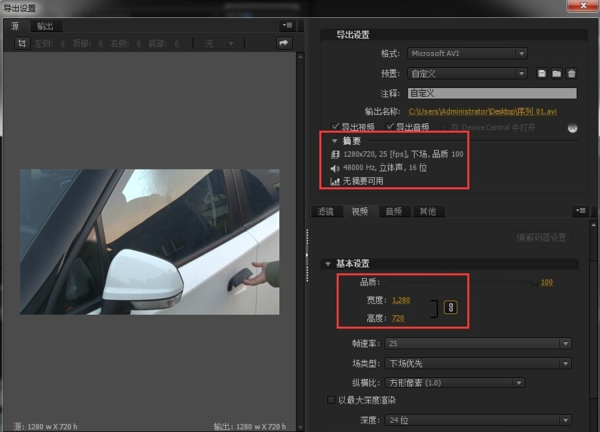
Task: Open the settings tabs panel menu icon
Action: coord(580,211)
